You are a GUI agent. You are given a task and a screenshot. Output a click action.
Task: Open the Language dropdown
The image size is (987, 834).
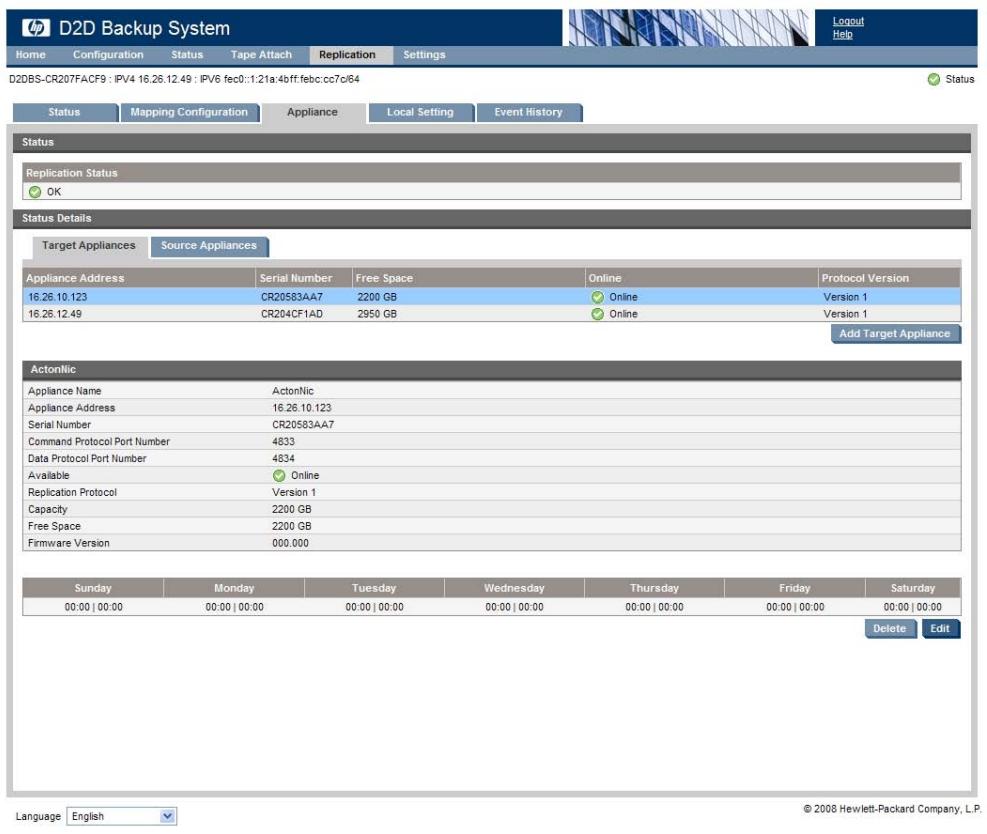(x=121, y=816)
